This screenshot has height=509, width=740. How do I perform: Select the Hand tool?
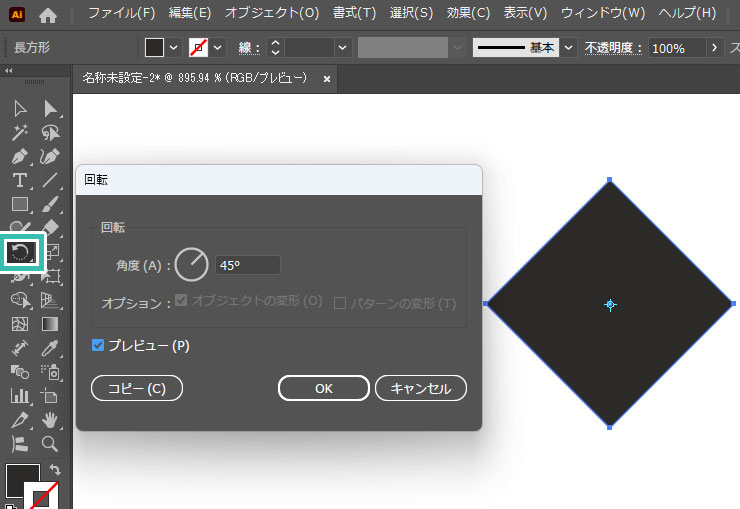click(x=50, y=420)
